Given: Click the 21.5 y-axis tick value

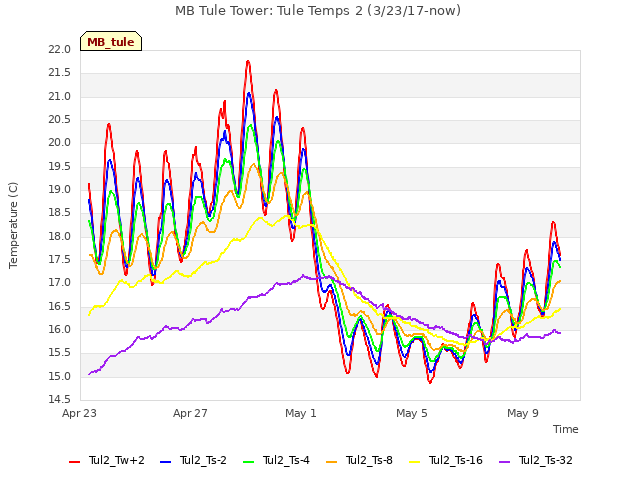Looking at the screenshot, I should (60, 73).
